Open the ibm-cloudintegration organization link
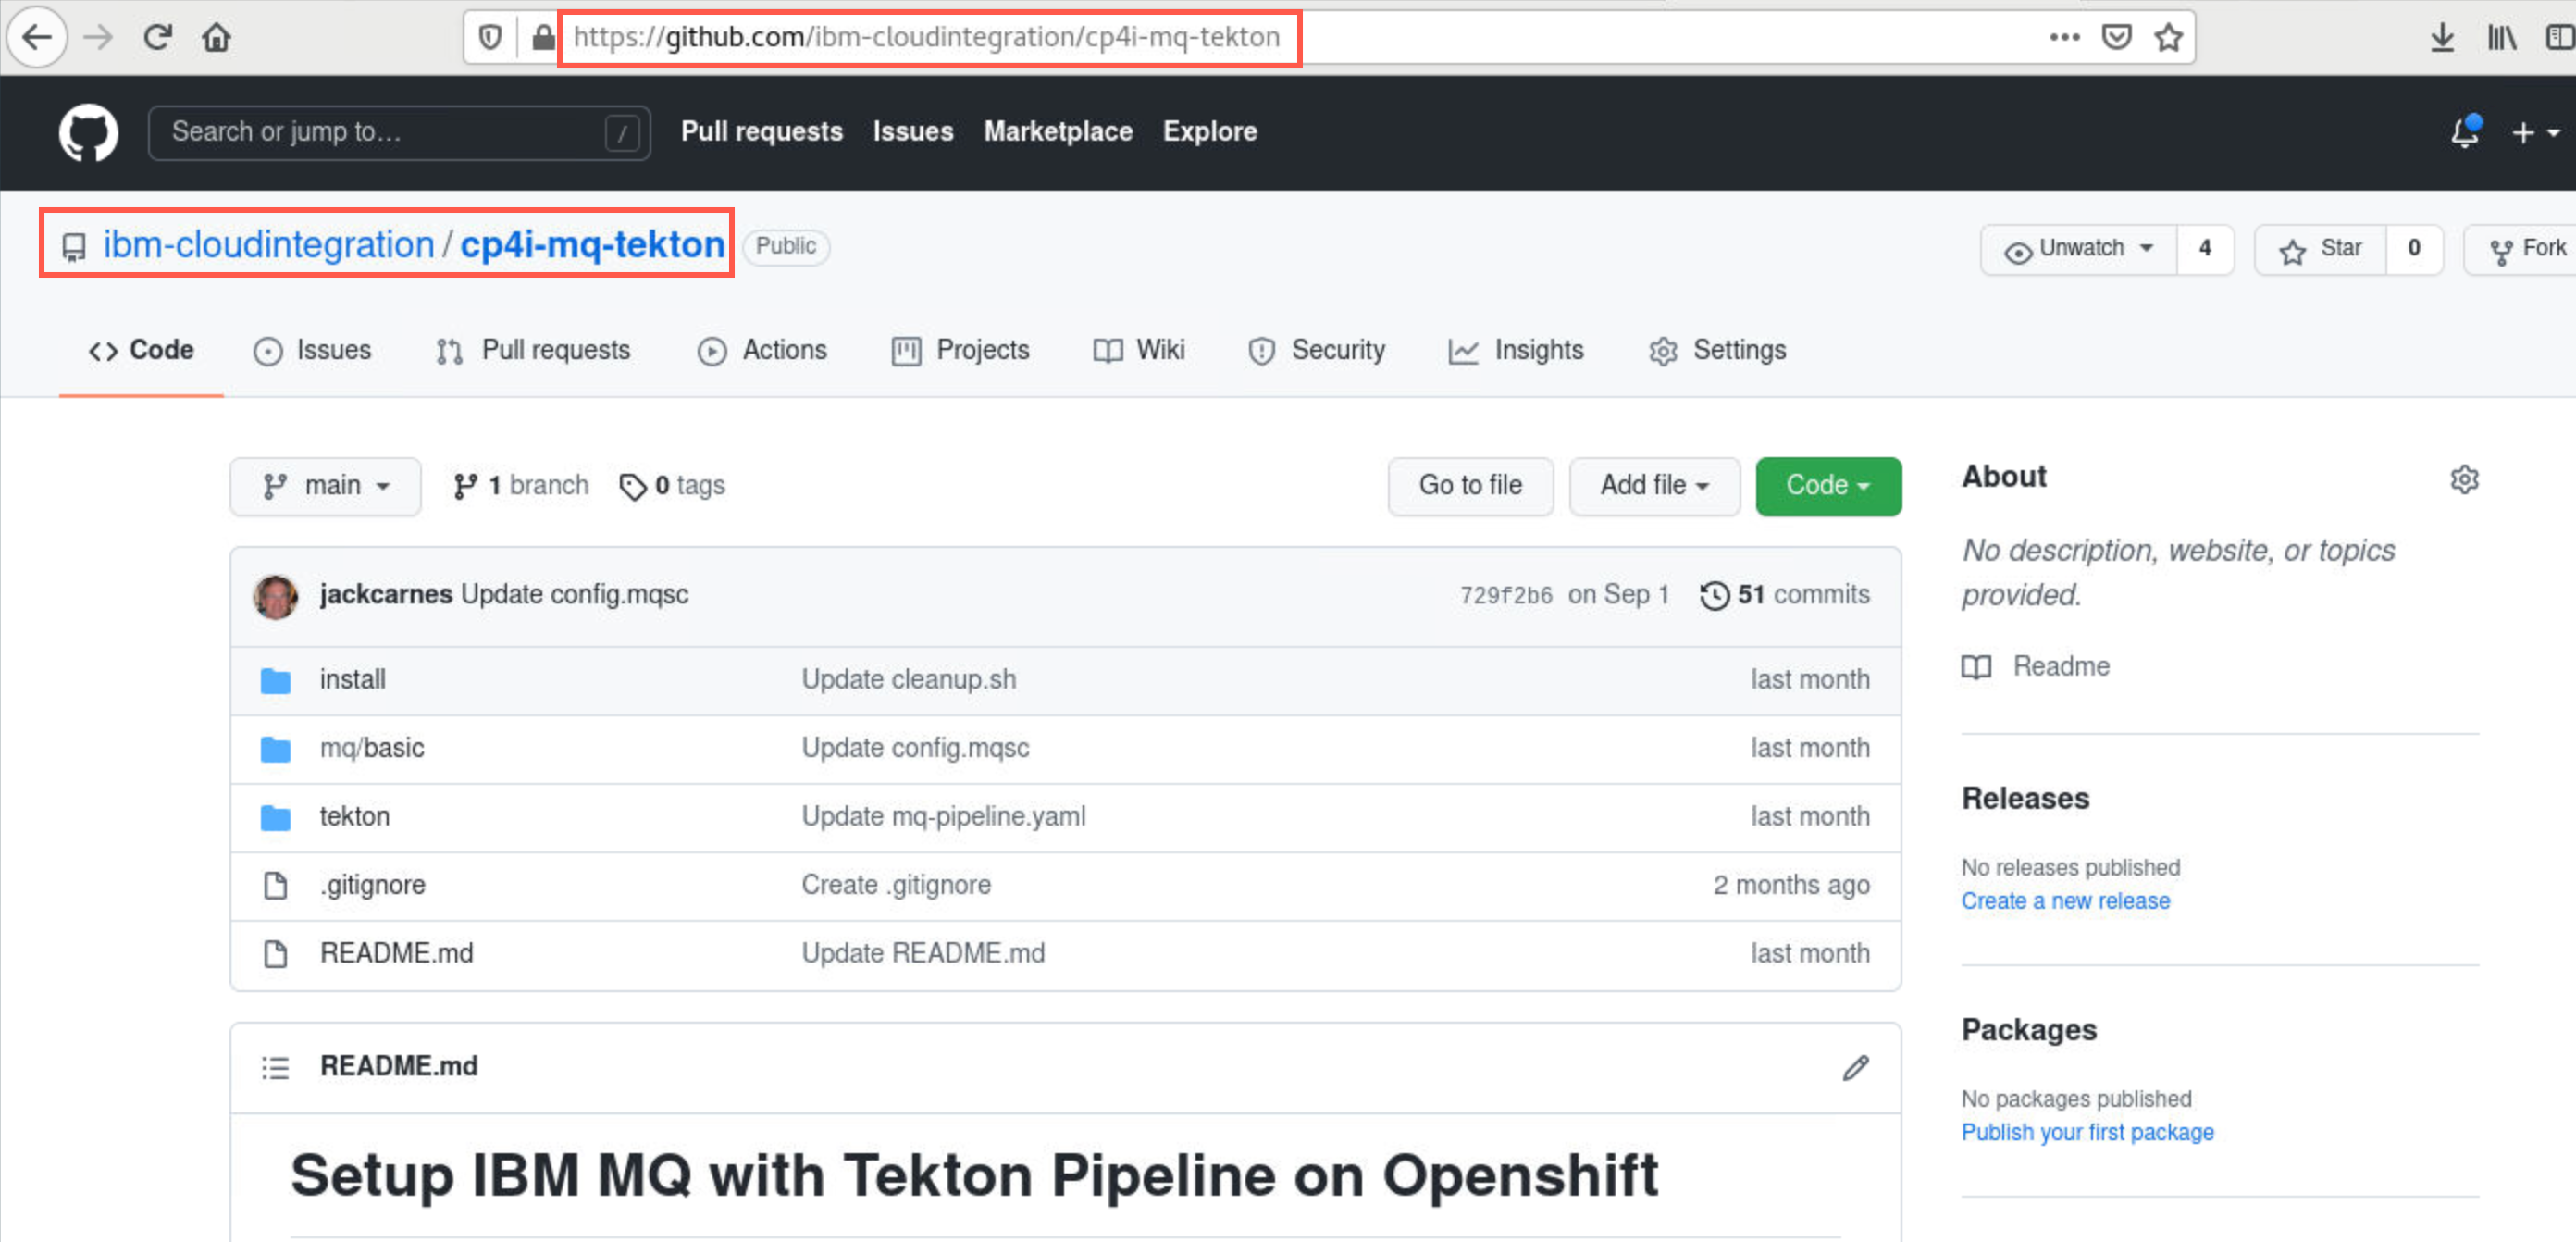This screenshot has width=2576, height=1242. coord(268,244)
